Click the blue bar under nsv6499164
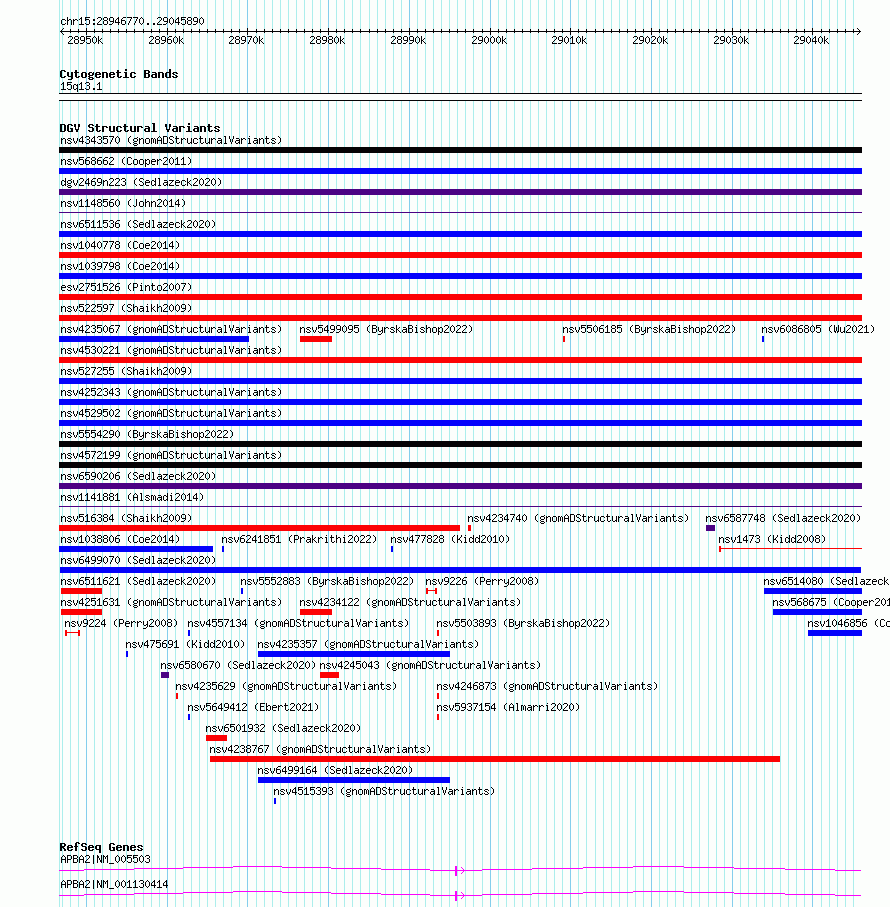Image resolution: width=890 pixels, height=907 pixels. pos(354,780)
